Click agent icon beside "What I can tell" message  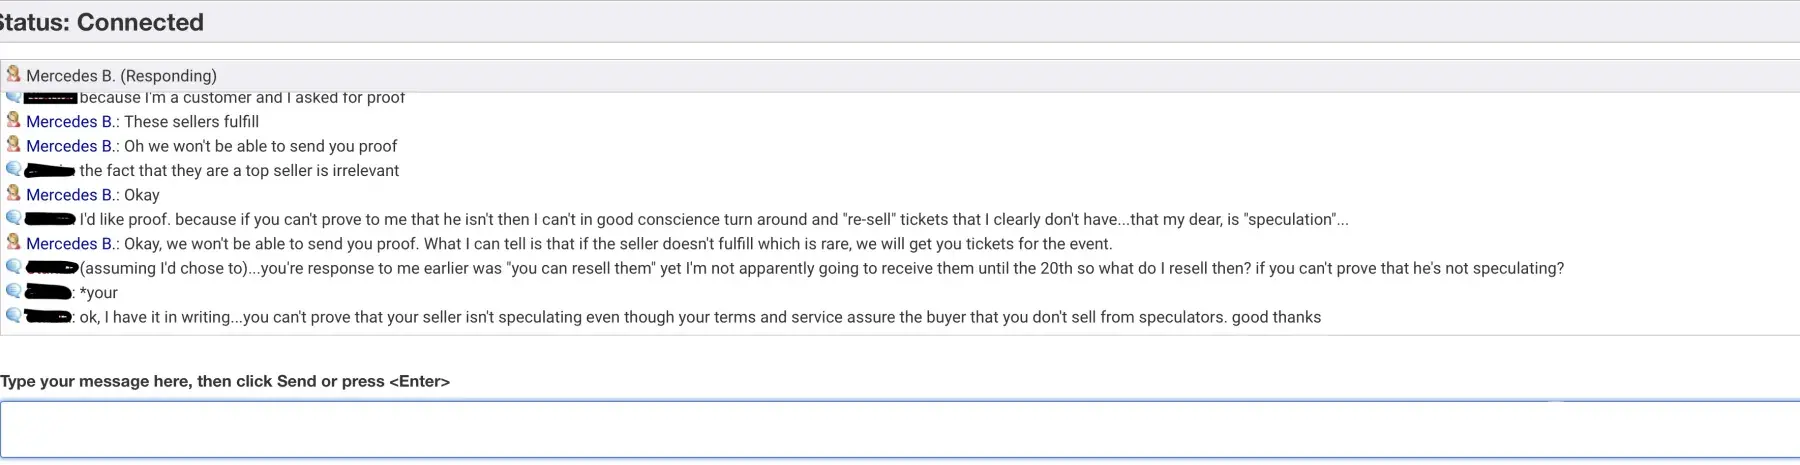(x=13, y=242)
